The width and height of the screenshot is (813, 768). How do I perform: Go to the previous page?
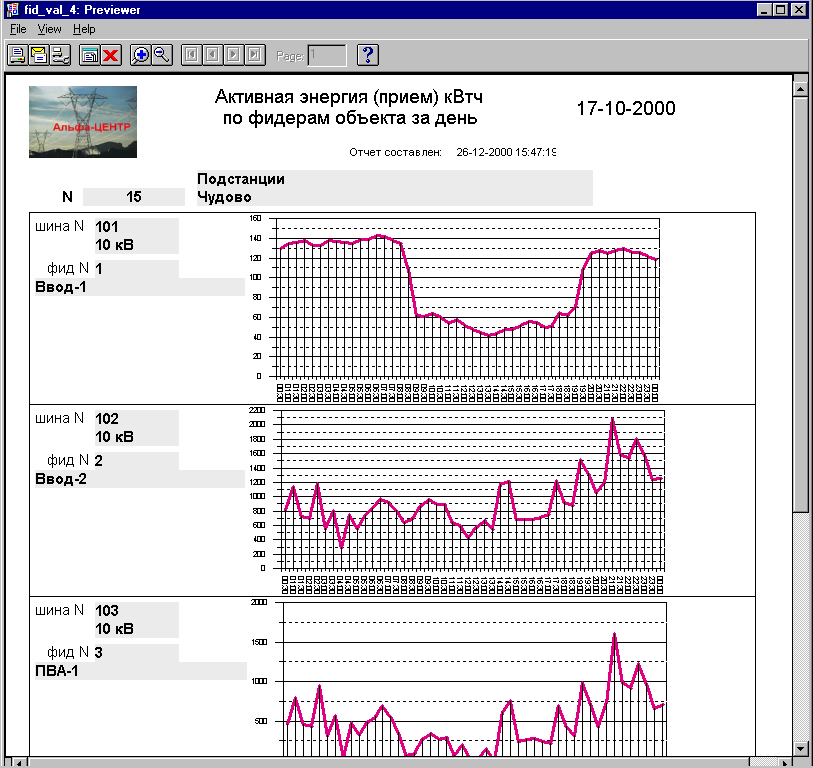(213, 55)
